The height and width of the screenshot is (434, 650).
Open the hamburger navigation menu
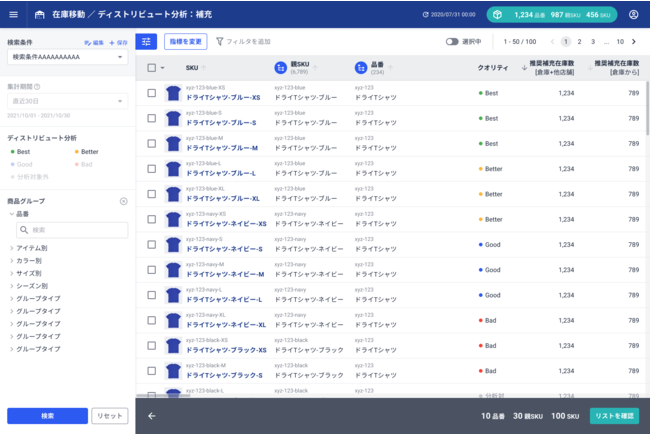click(13, 15)
